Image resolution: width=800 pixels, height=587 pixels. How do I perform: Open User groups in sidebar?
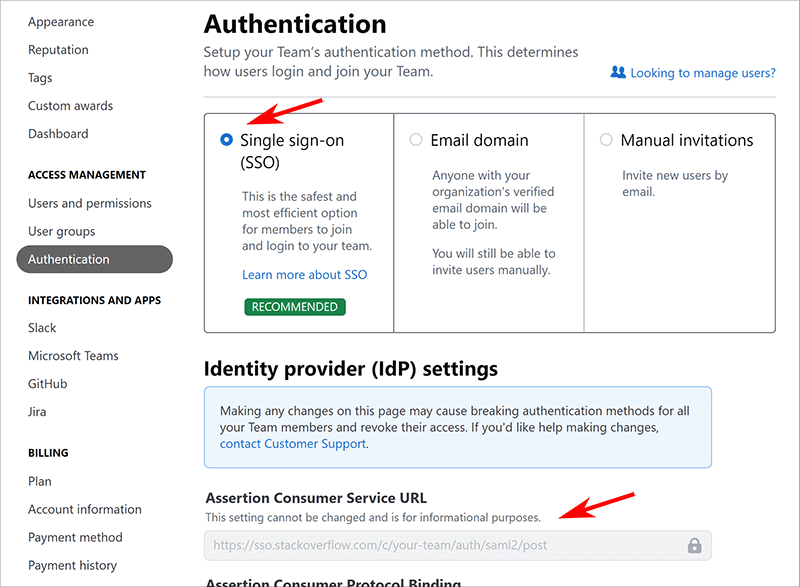[62, 231]
